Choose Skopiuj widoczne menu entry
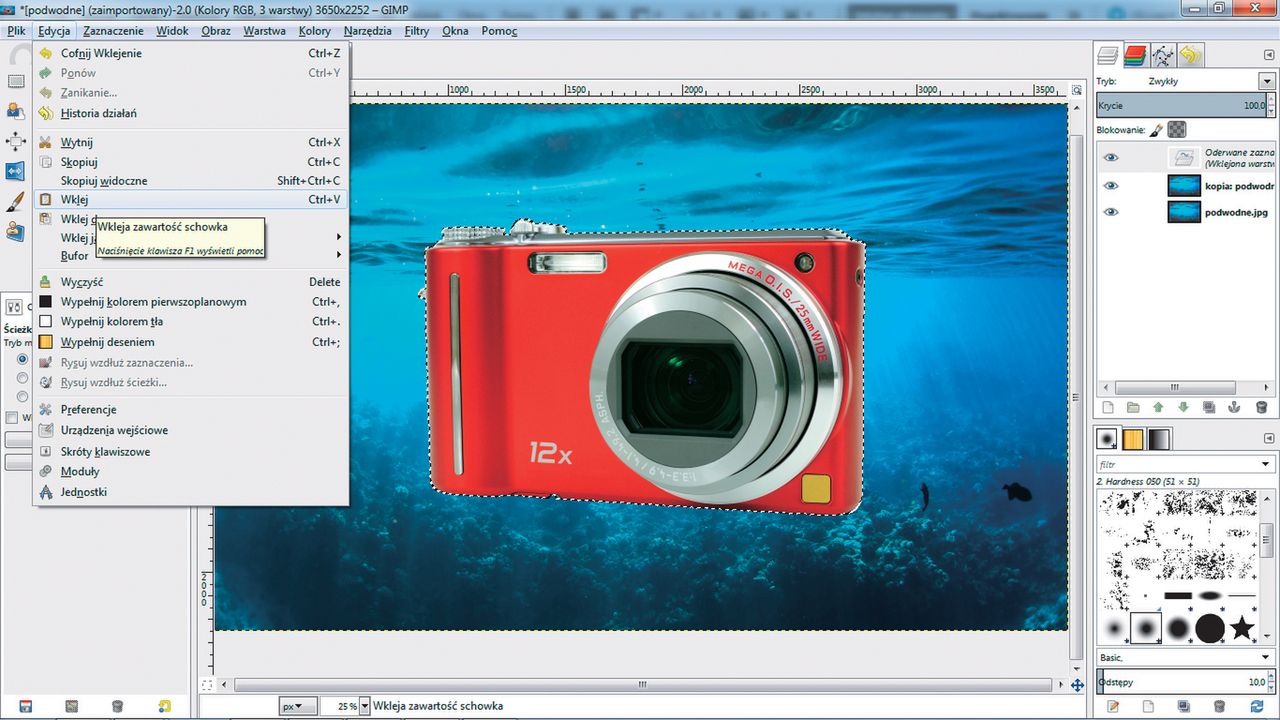Screen dimensions: 1280x720 [x=191, y=181]
